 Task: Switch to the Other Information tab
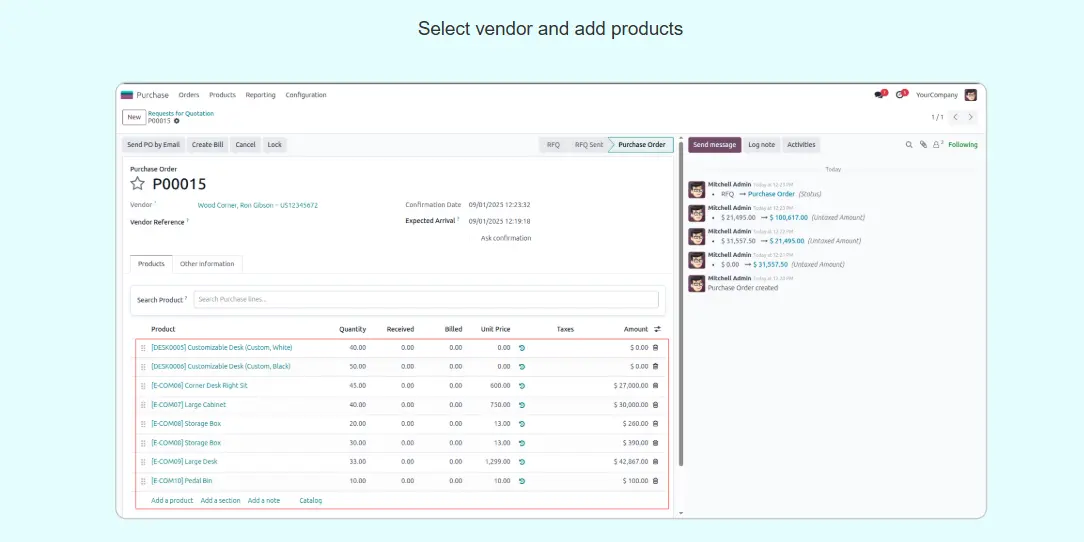point(207,264)
